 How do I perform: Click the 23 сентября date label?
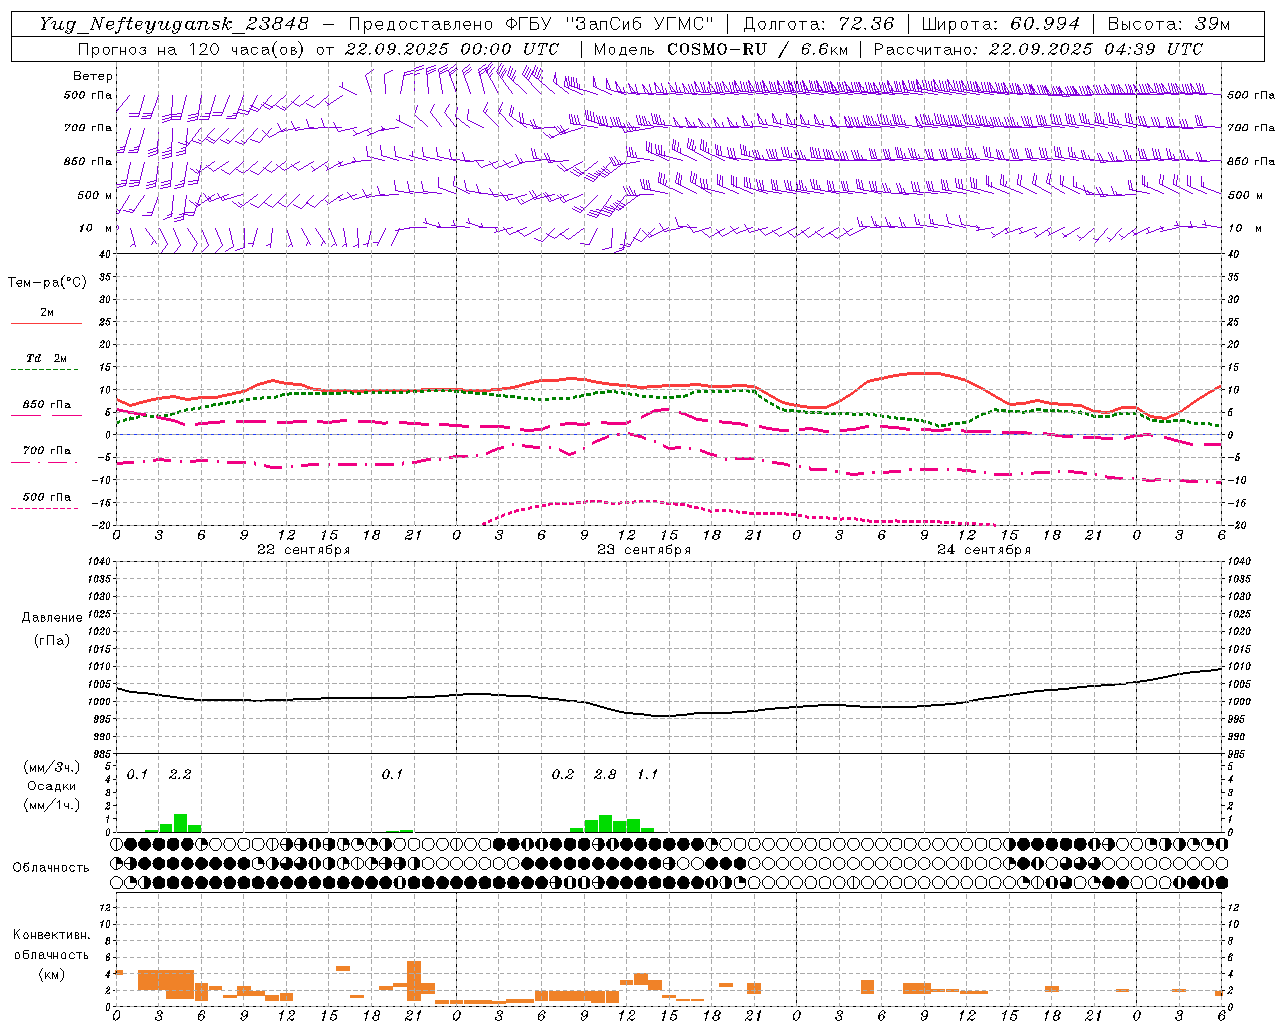[644, 550]
